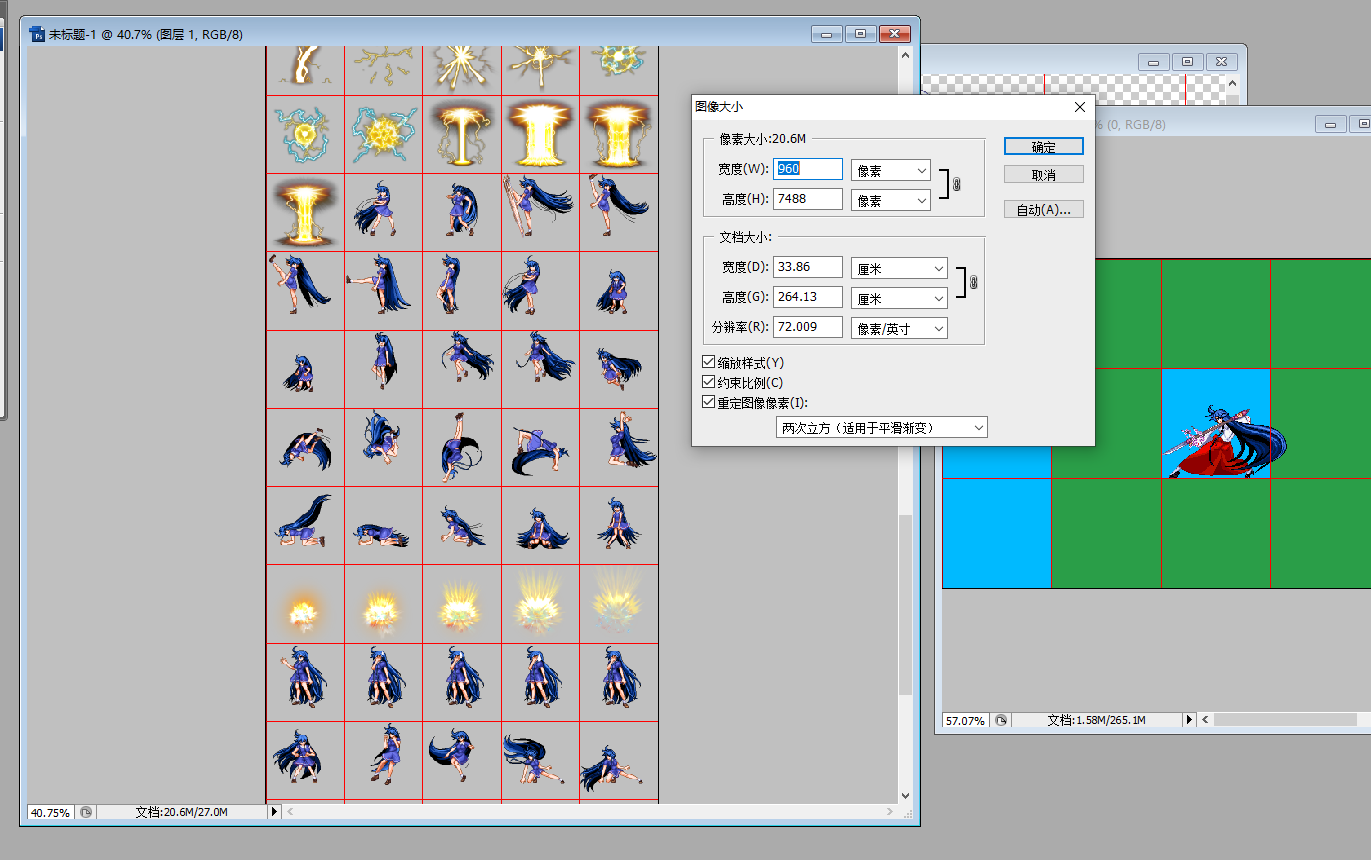The height and width of the screenshot is (860, 1371).
Task: Click the Photoshop icon in 未标题-1 title bar
Action: point(38,34)
